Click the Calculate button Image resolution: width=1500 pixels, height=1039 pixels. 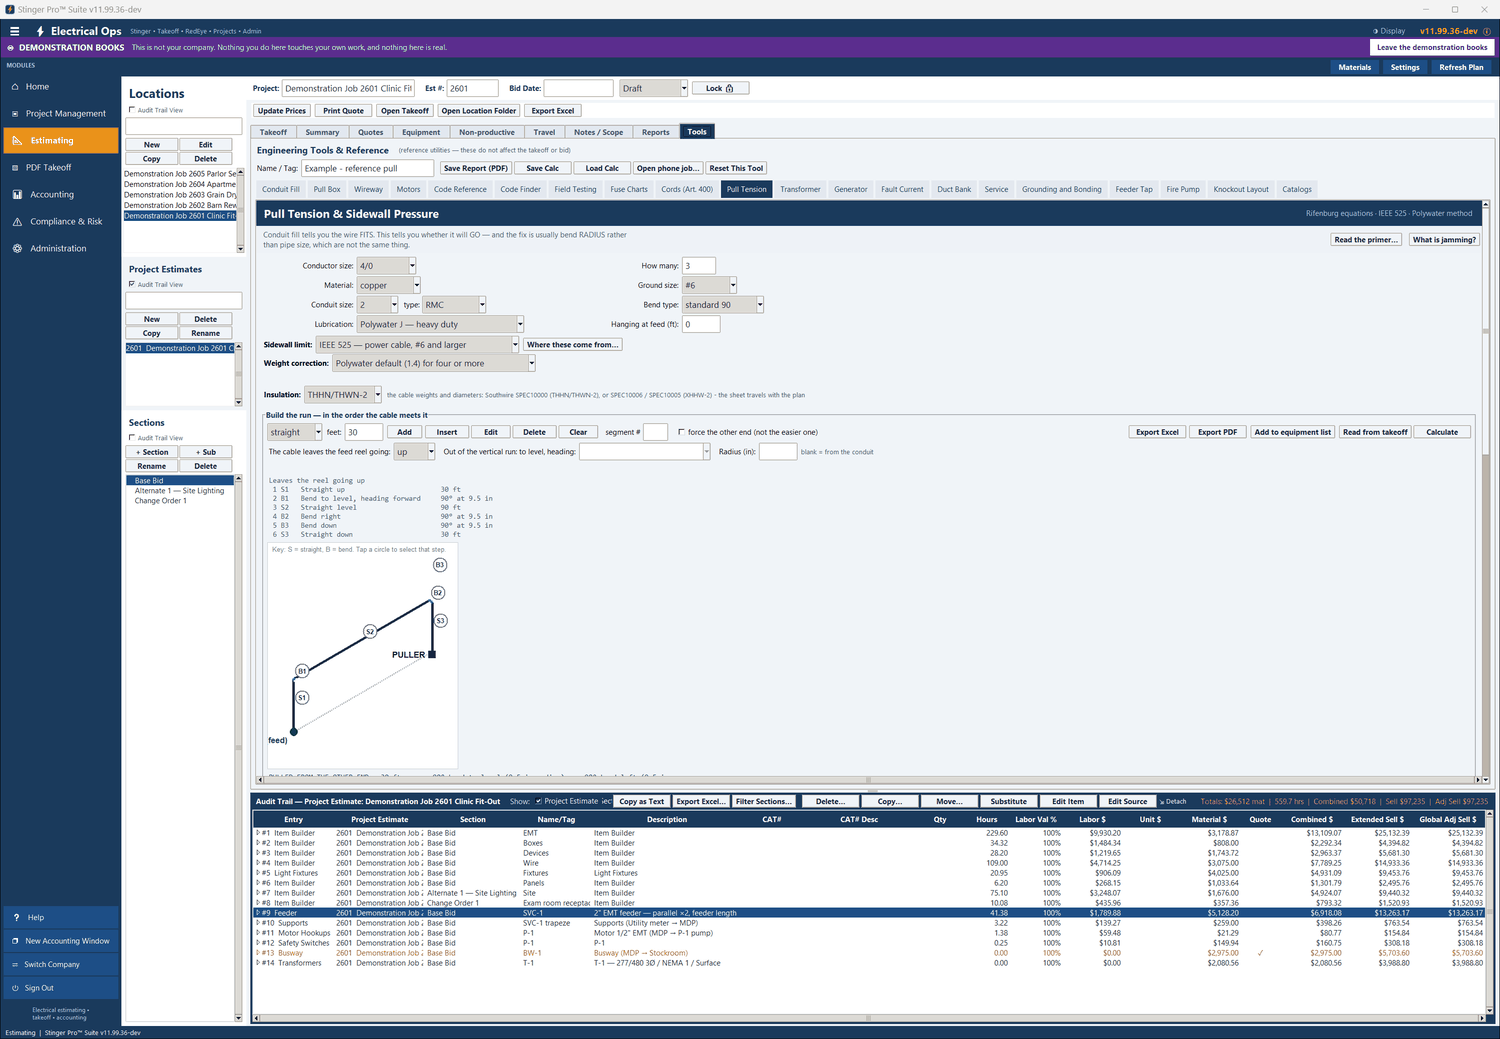[1442, 432]
